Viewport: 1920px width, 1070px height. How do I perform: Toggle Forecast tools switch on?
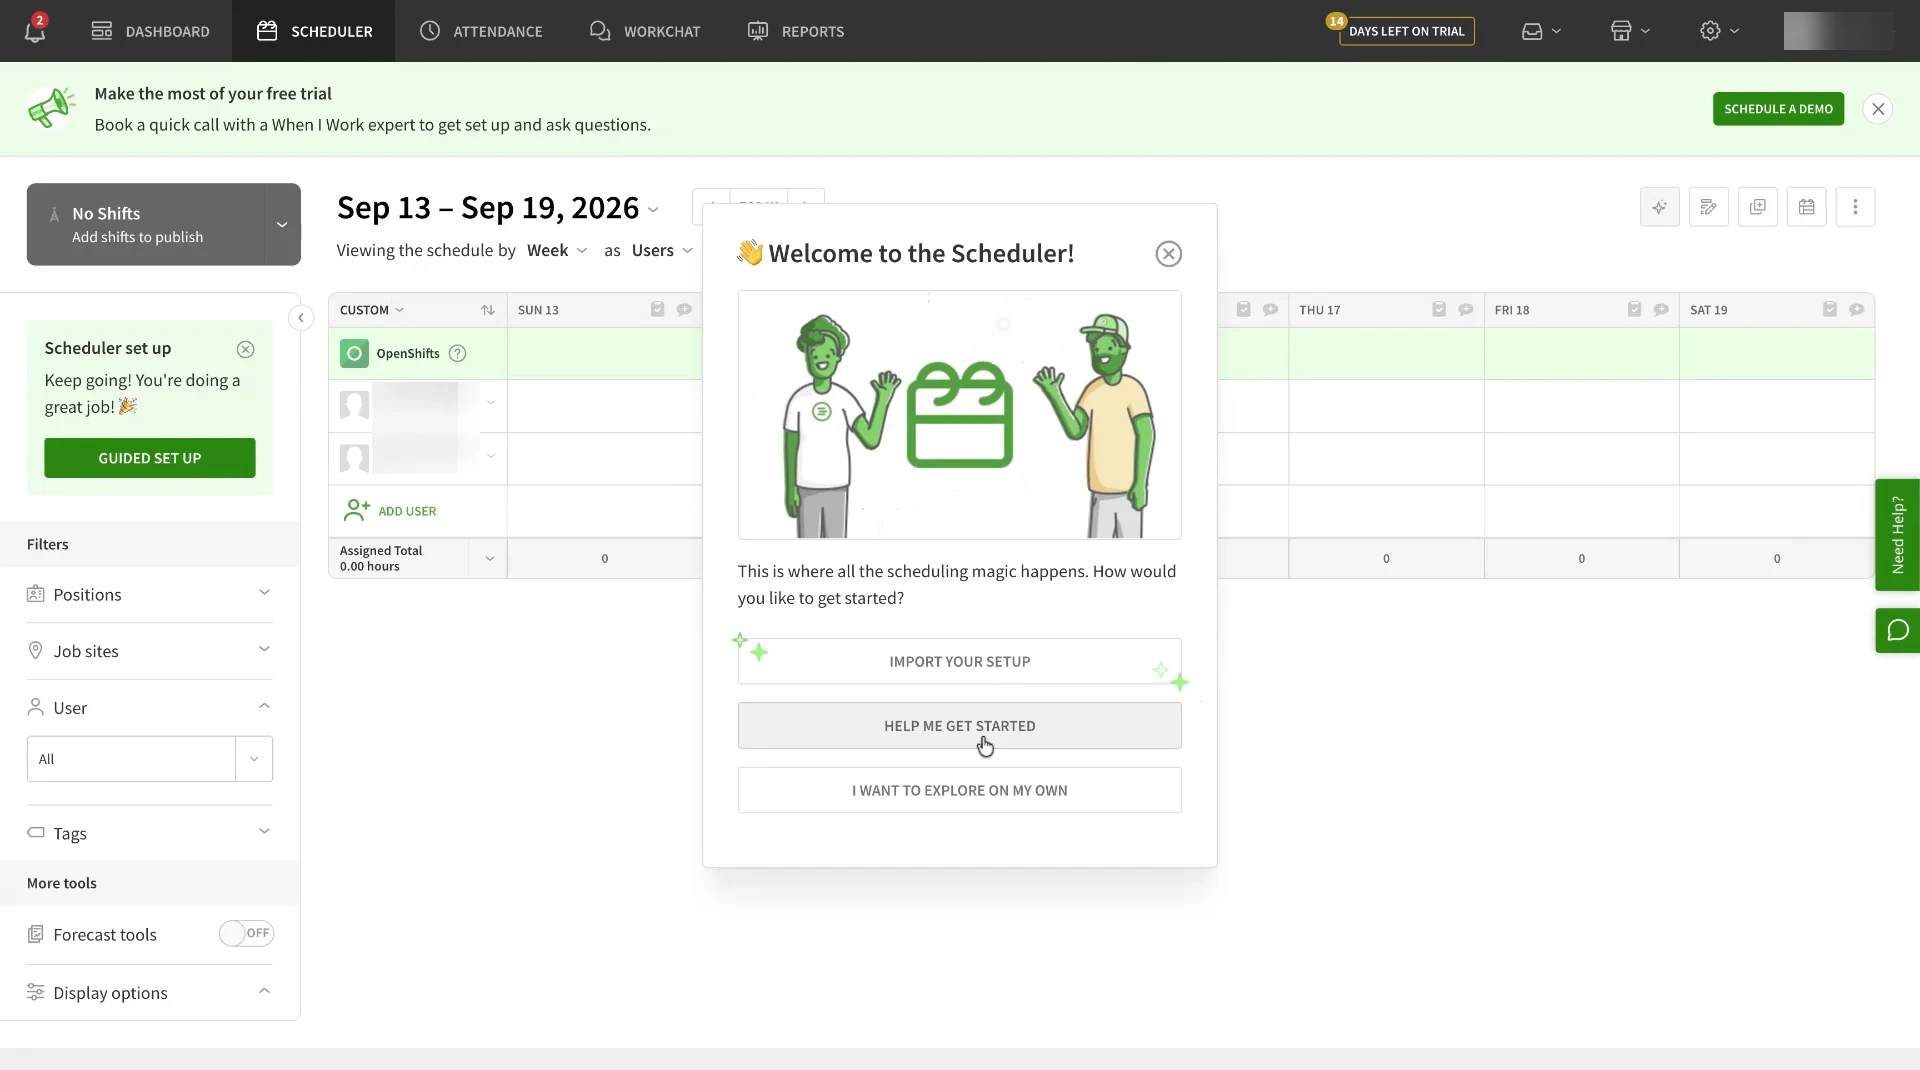[x=246, y=933]
